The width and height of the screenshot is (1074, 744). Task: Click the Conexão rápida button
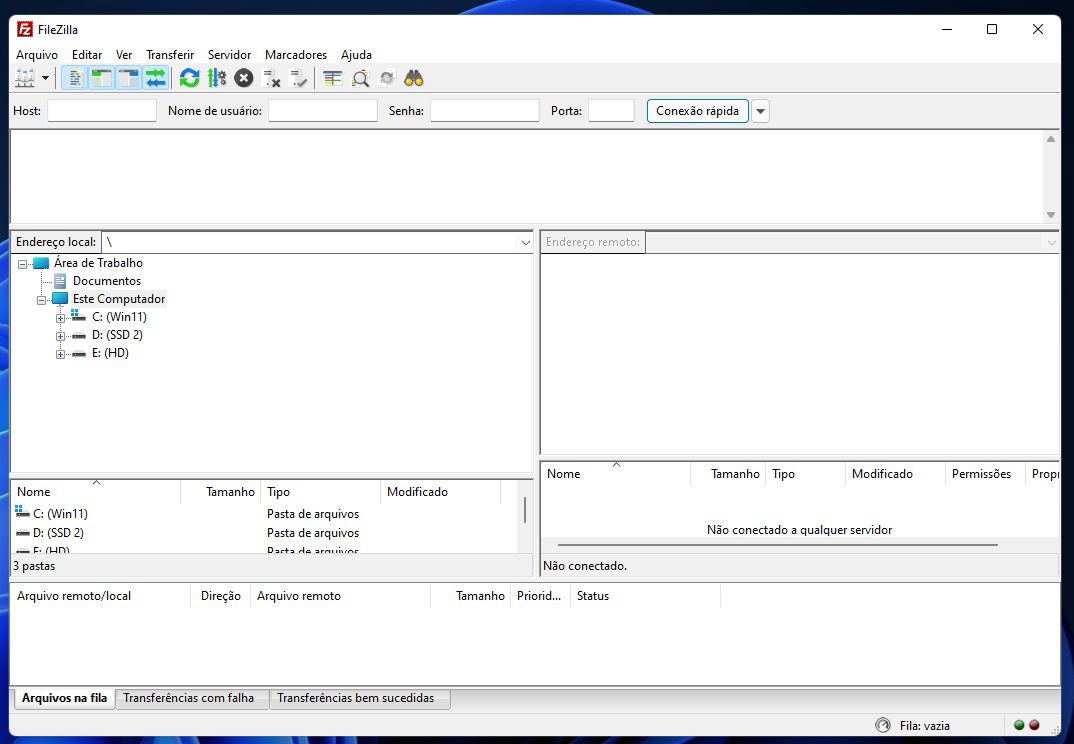click(697, 110)
